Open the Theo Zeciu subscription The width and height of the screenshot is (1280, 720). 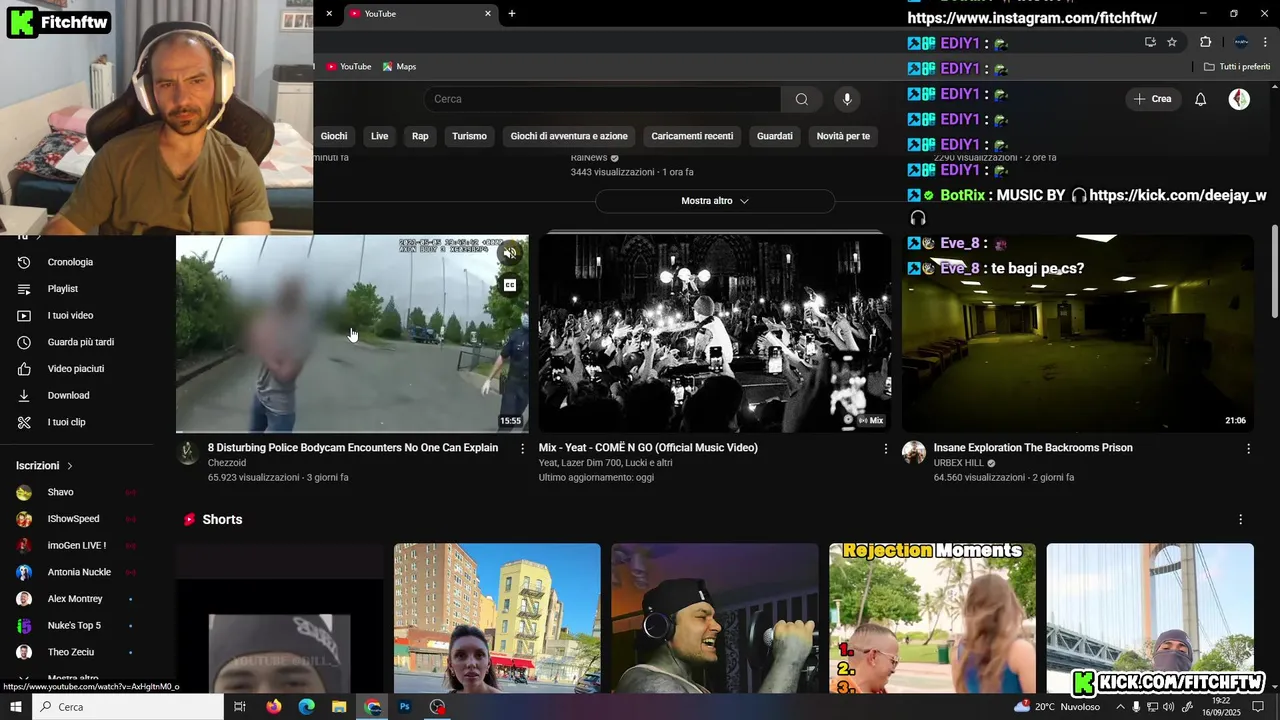point(71,652)
